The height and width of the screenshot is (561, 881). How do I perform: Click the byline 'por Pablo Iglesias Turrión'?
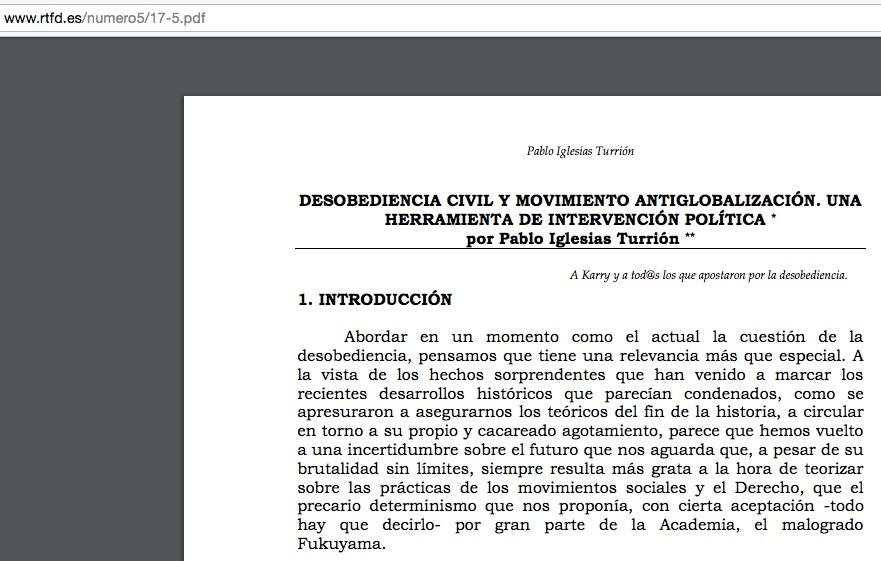(x=573, y=239)
